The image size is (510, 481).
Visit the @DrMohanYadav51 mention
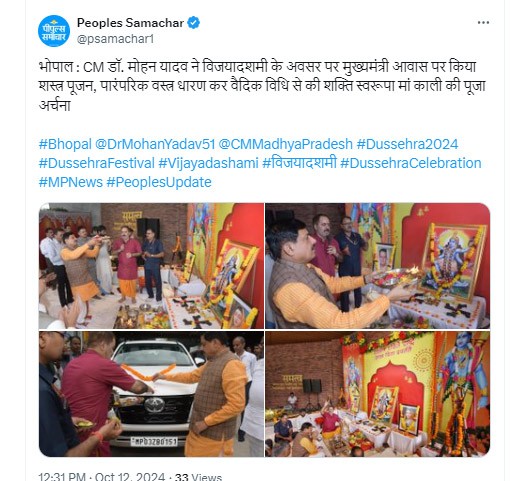155,144
